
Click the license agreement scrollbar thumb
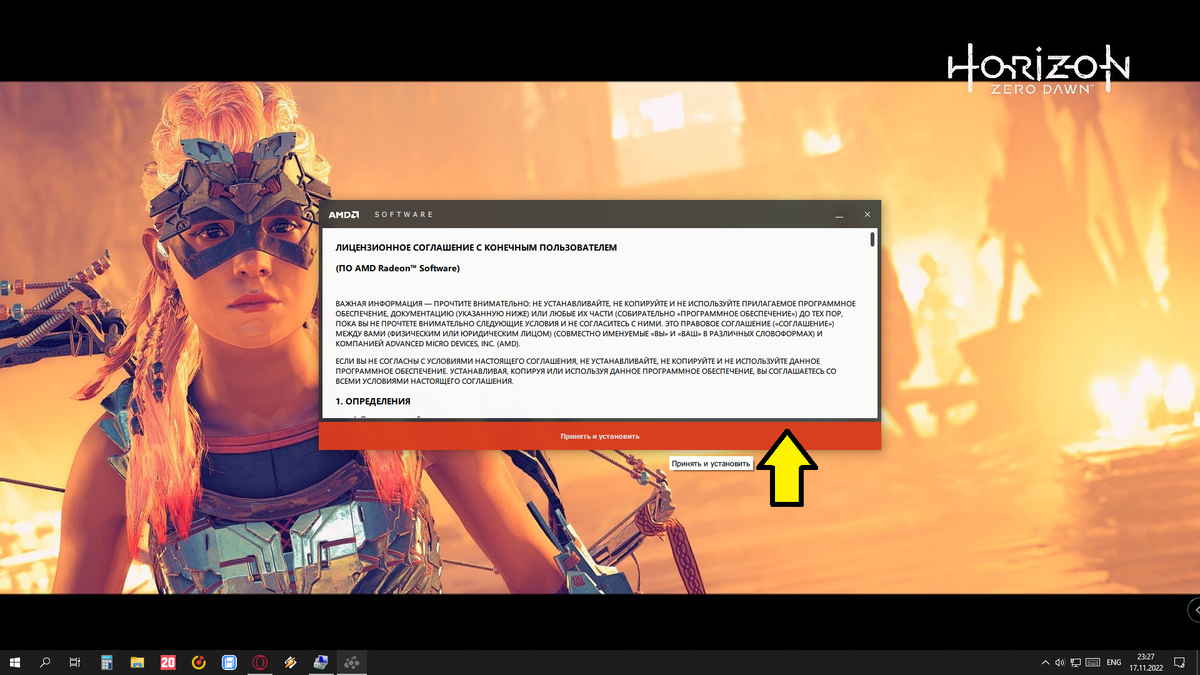(x=872, y=239)
